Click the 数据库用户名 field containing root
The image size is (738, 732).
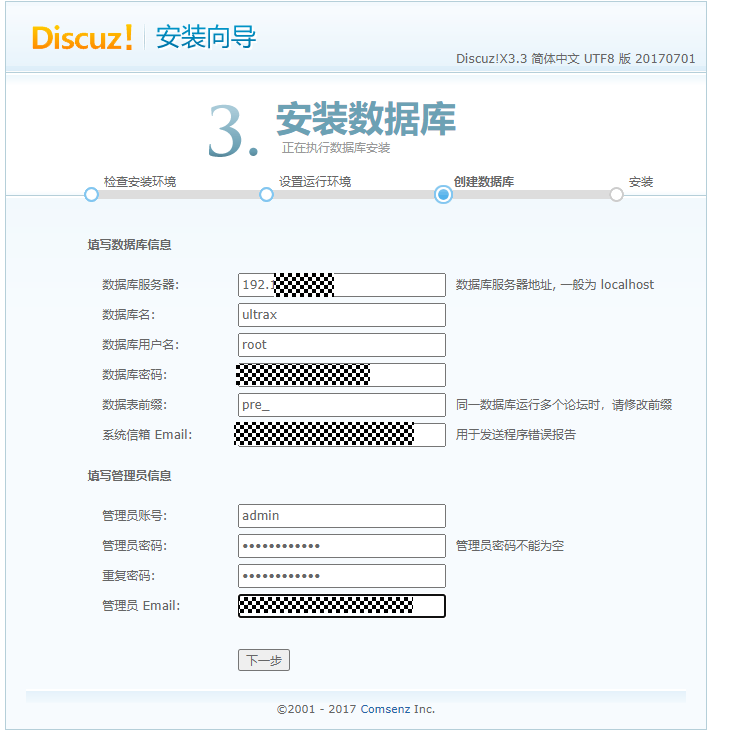[x=342, y=345]
